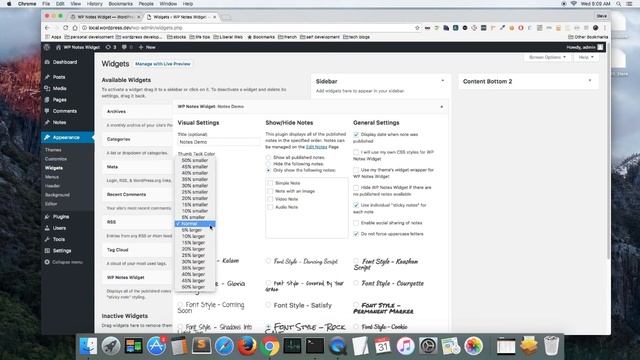The width and height of the screenshot is (640, 360).
Task: Check the Video Note checkbox
Action: tap(270, 199)
